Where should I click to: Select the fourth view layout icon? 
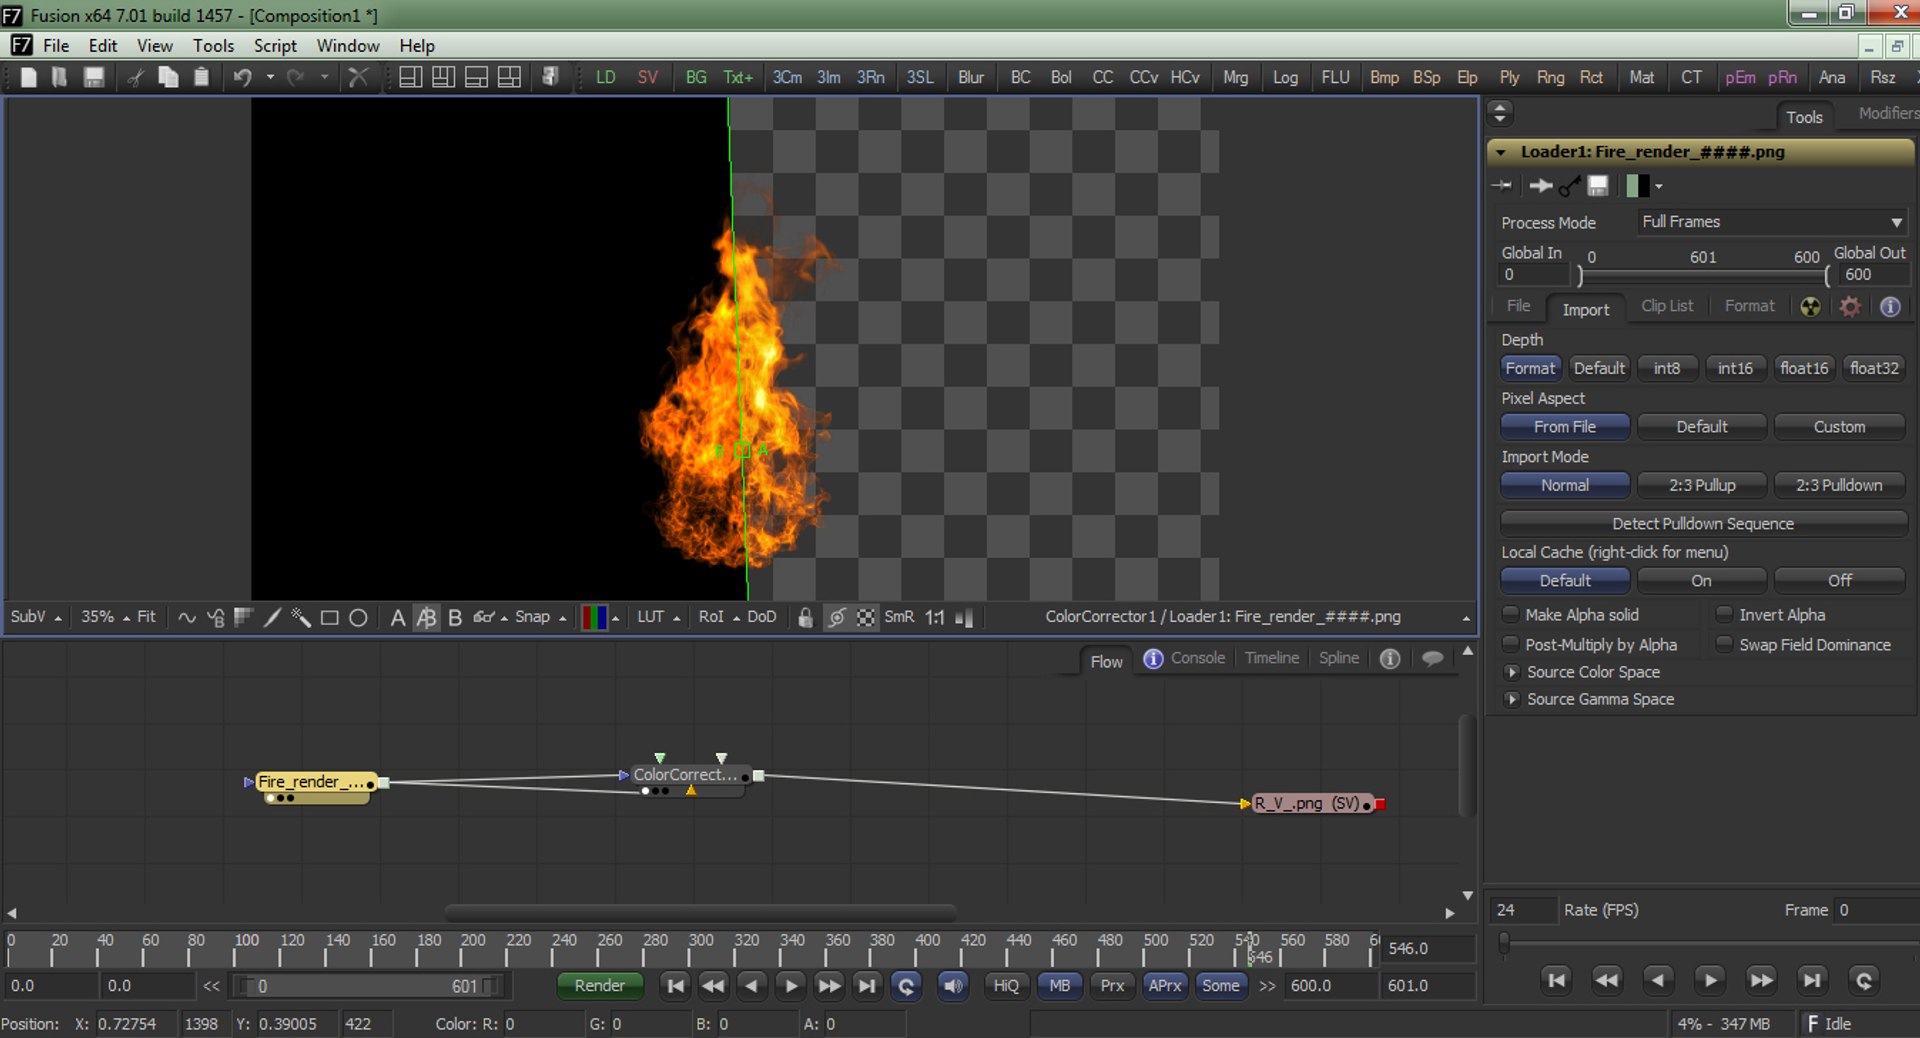click(x=509, y=77)
